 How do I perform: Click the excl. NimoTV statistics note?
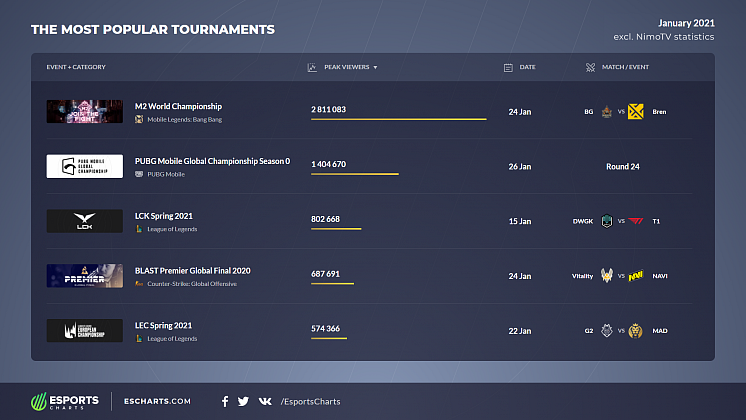click(664, 37)
